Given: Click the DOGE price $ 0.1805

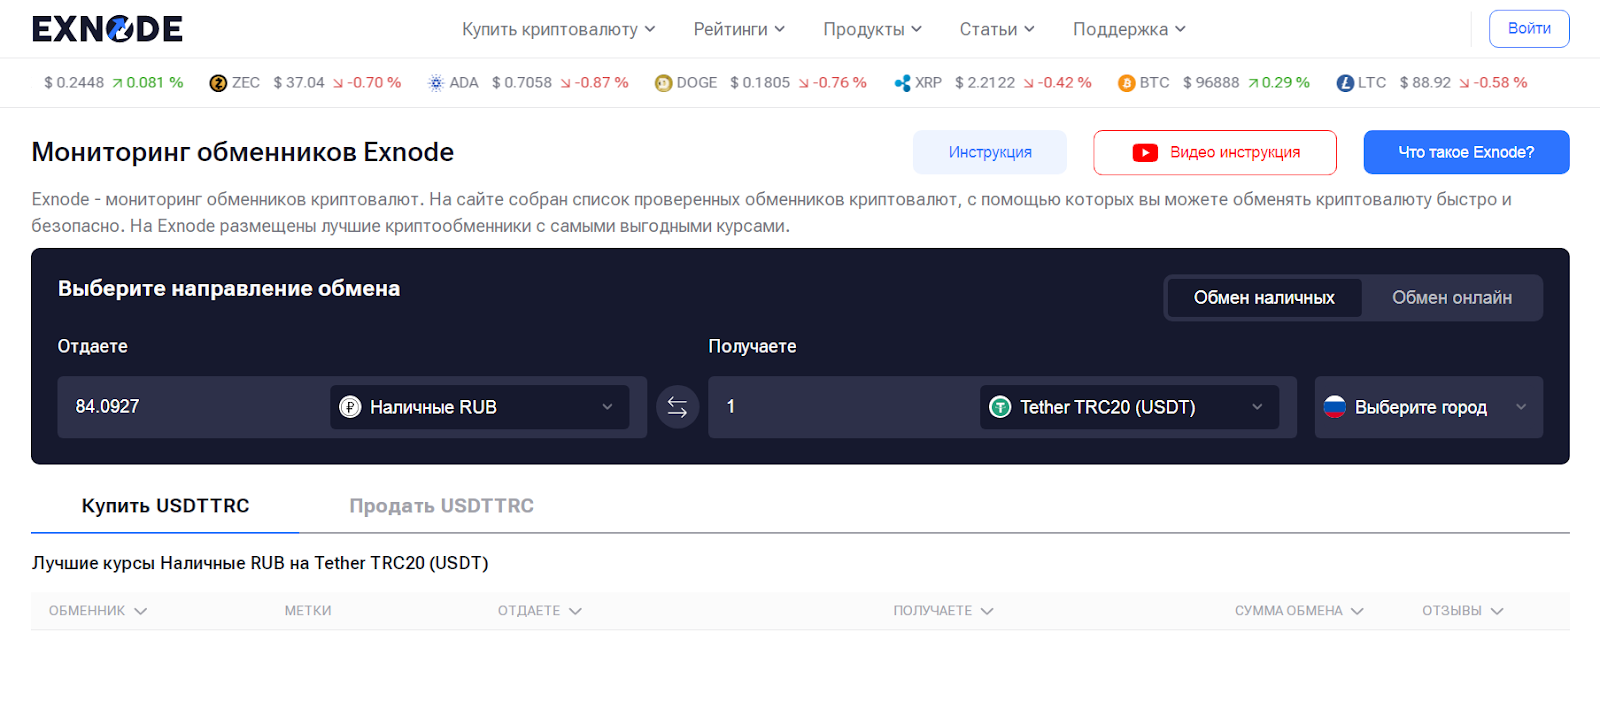Looking at the screenshot, I should pos(760,83).
